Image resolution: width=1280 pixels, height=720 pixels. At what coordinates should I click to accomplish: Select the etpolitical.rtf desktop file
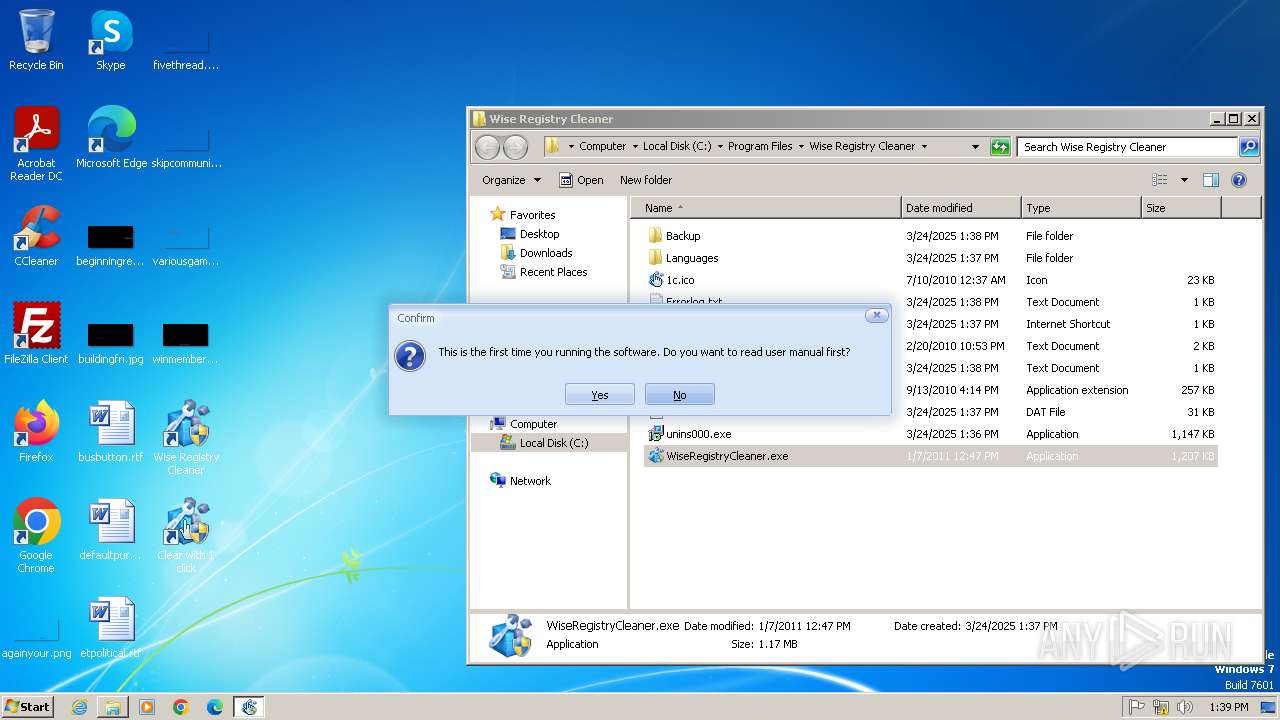point(111,627)
